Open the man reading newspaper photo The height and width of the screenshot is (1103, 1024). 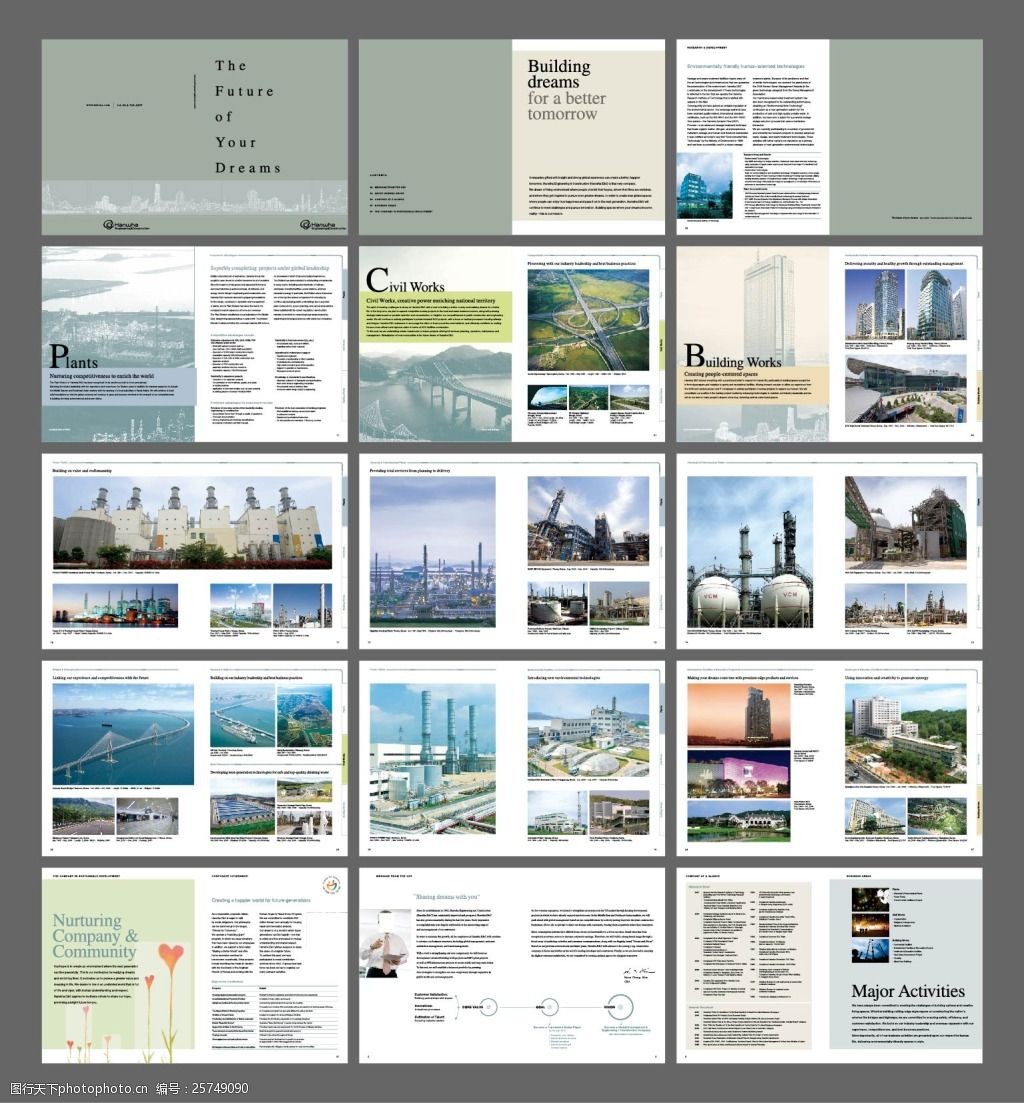tap(385, 942)
